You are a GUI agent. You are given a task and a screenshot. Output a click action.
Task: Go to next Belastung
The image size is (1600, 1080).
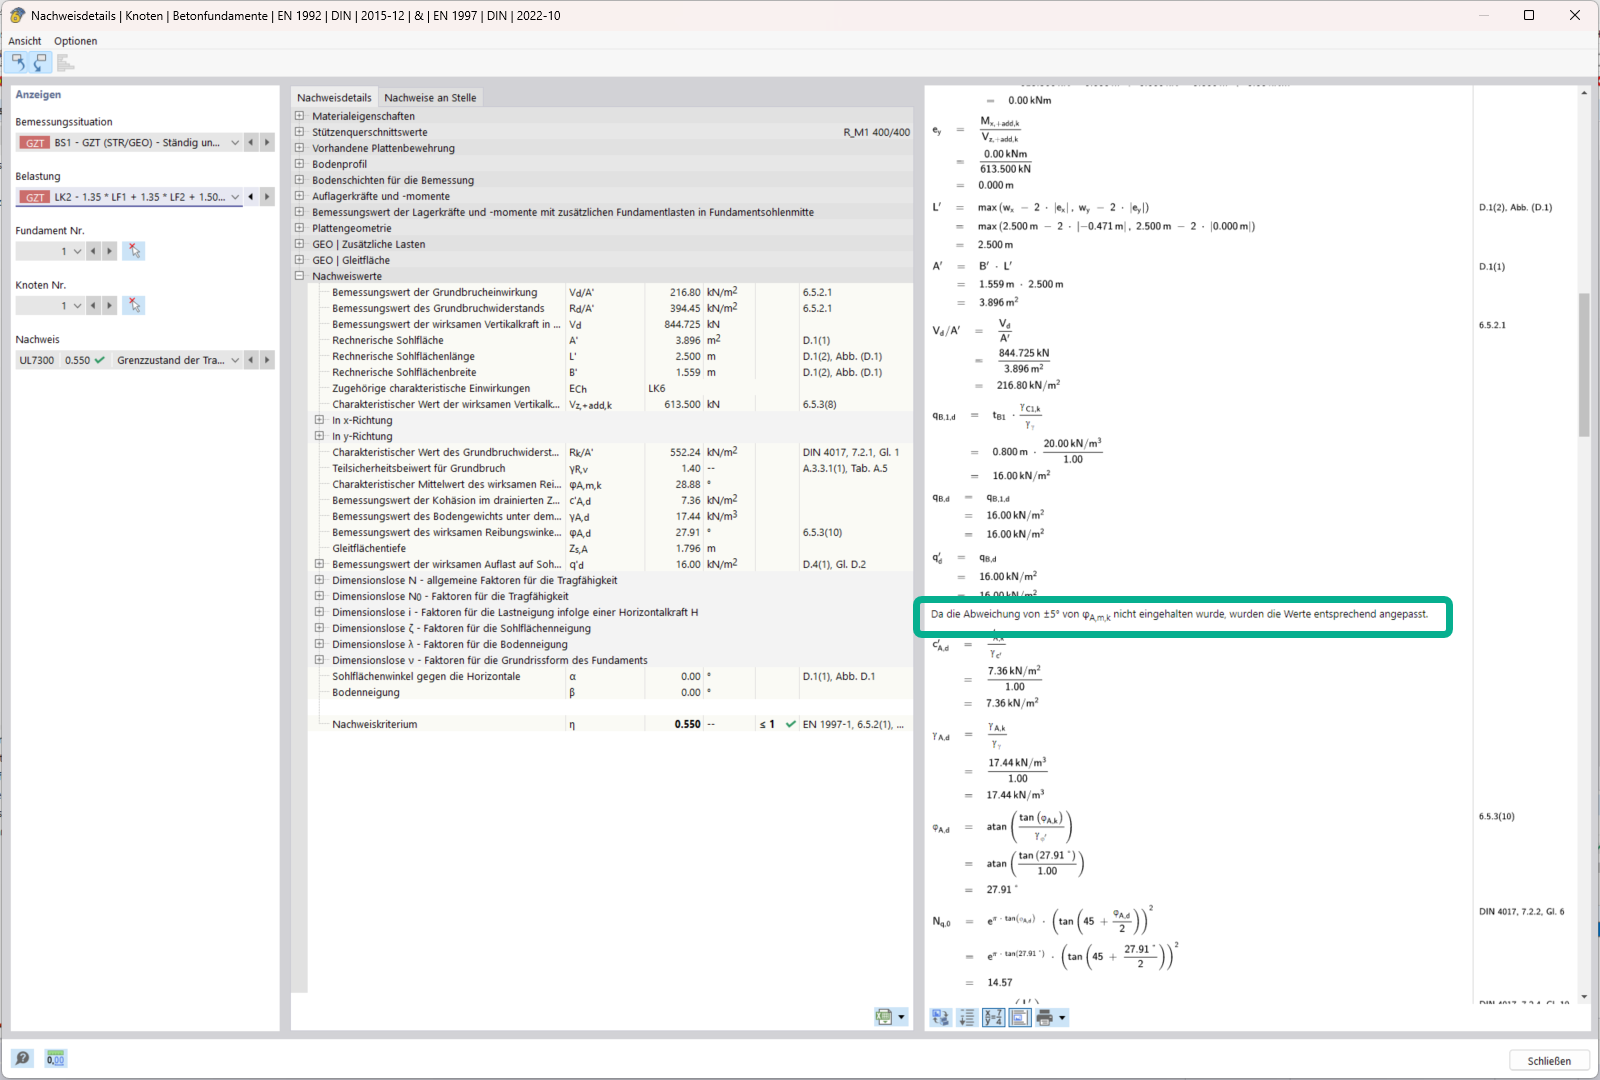coord(267,197)
